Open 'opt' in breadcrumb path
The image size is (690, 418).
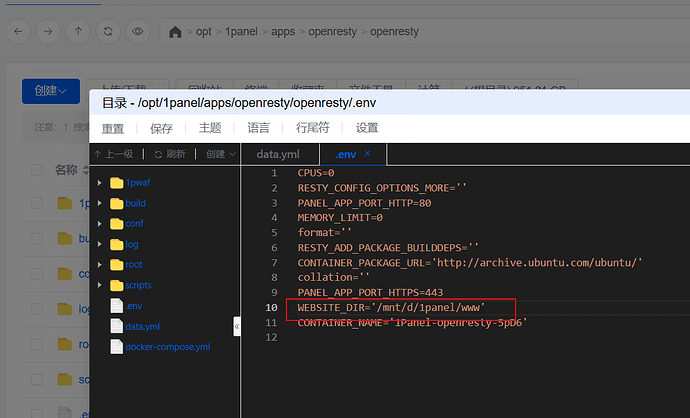(x=203, y=32)
